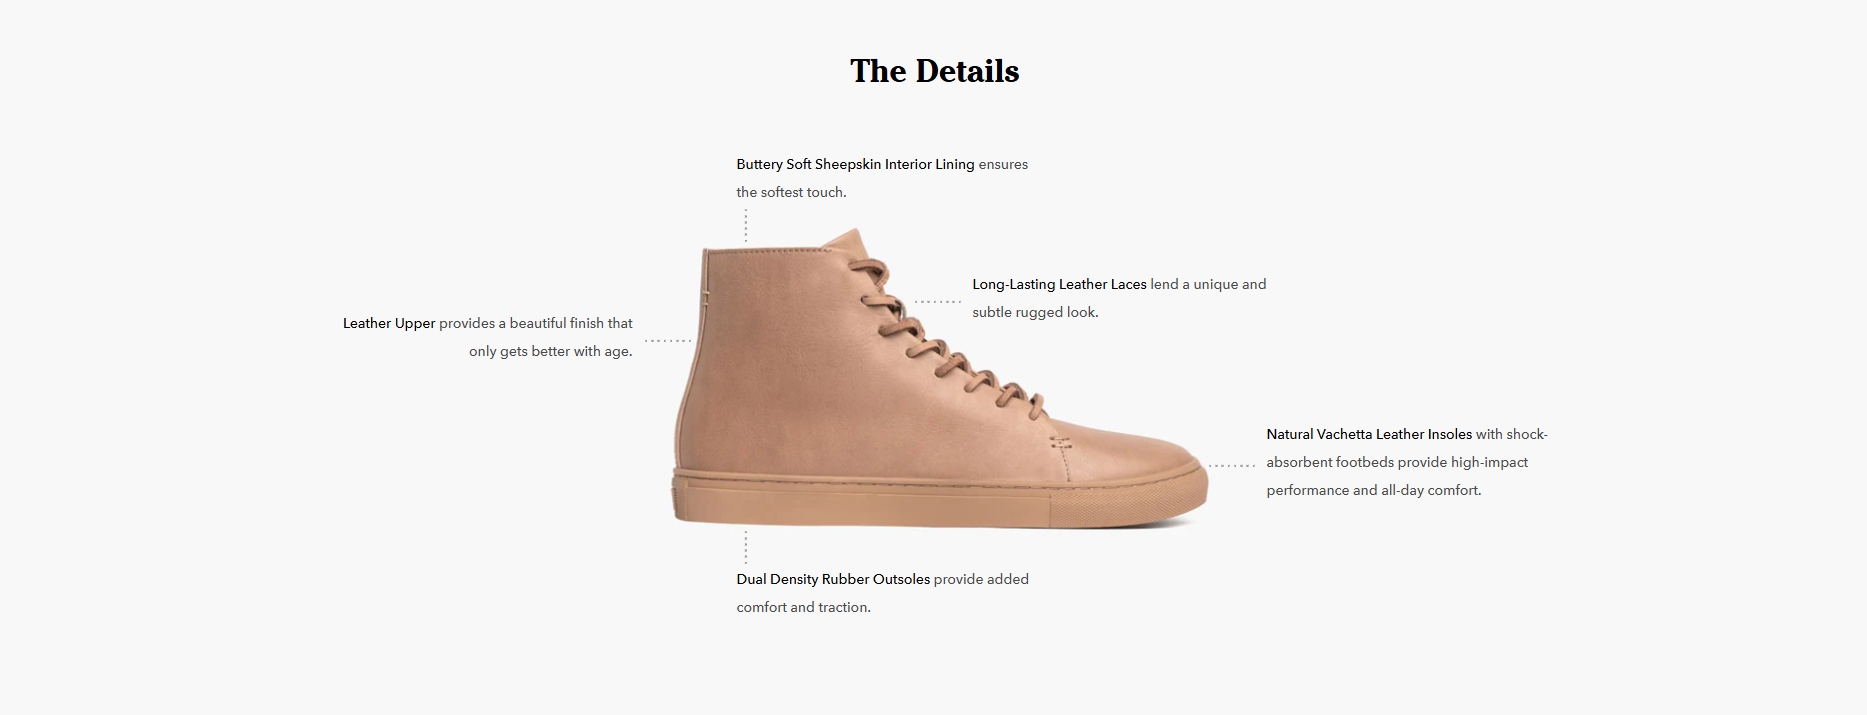Image resolution: width=1867 pixels, height=715 pixels.
Task: Click the high-top sneaker product image
Action: coord(940,378)
